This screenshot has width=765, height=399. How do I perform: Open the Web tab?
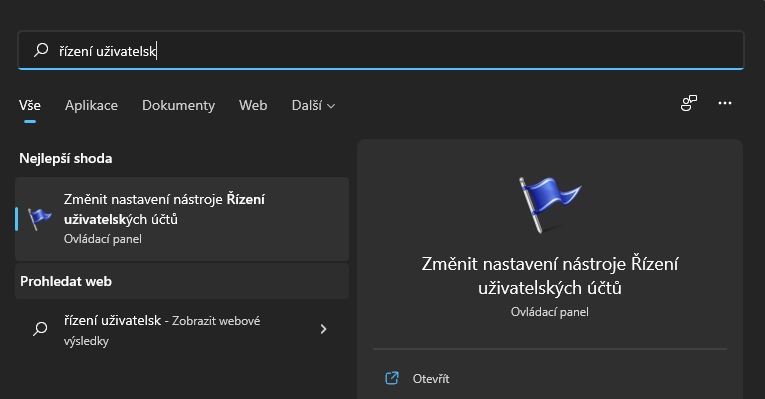tap(253, 105)
